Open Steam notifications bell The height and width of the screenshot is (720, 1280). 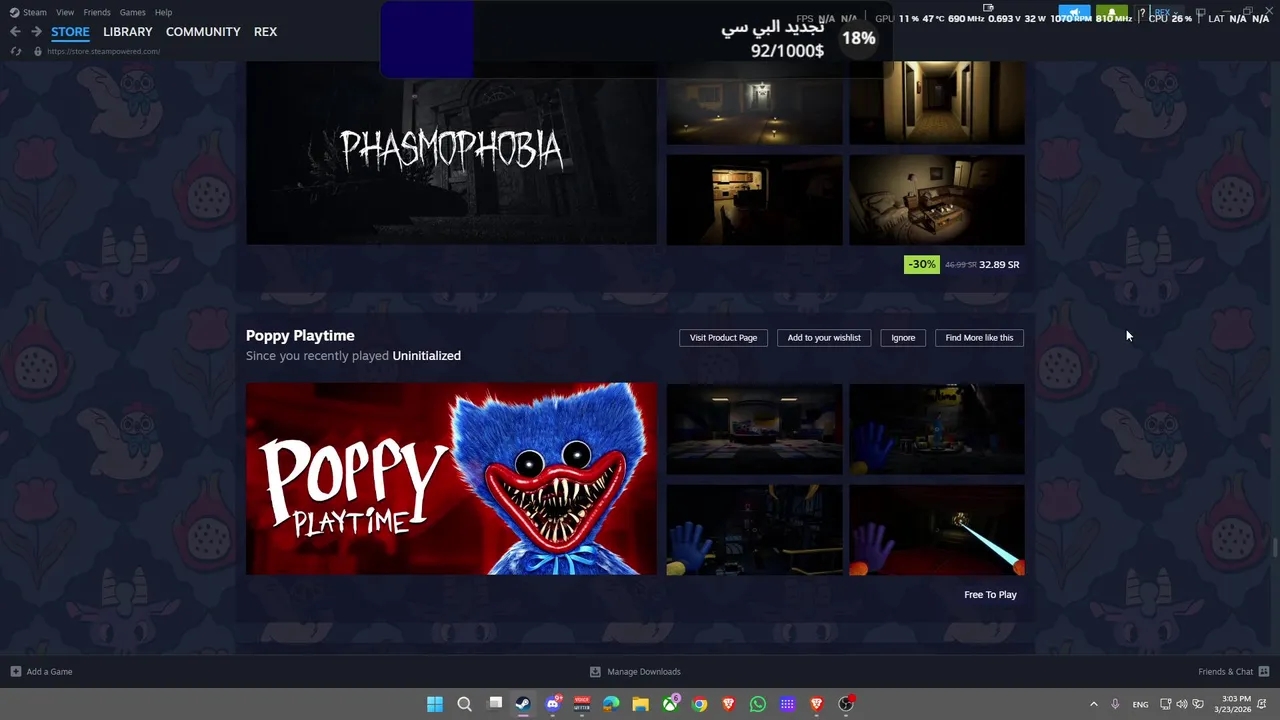[1111, 15]
